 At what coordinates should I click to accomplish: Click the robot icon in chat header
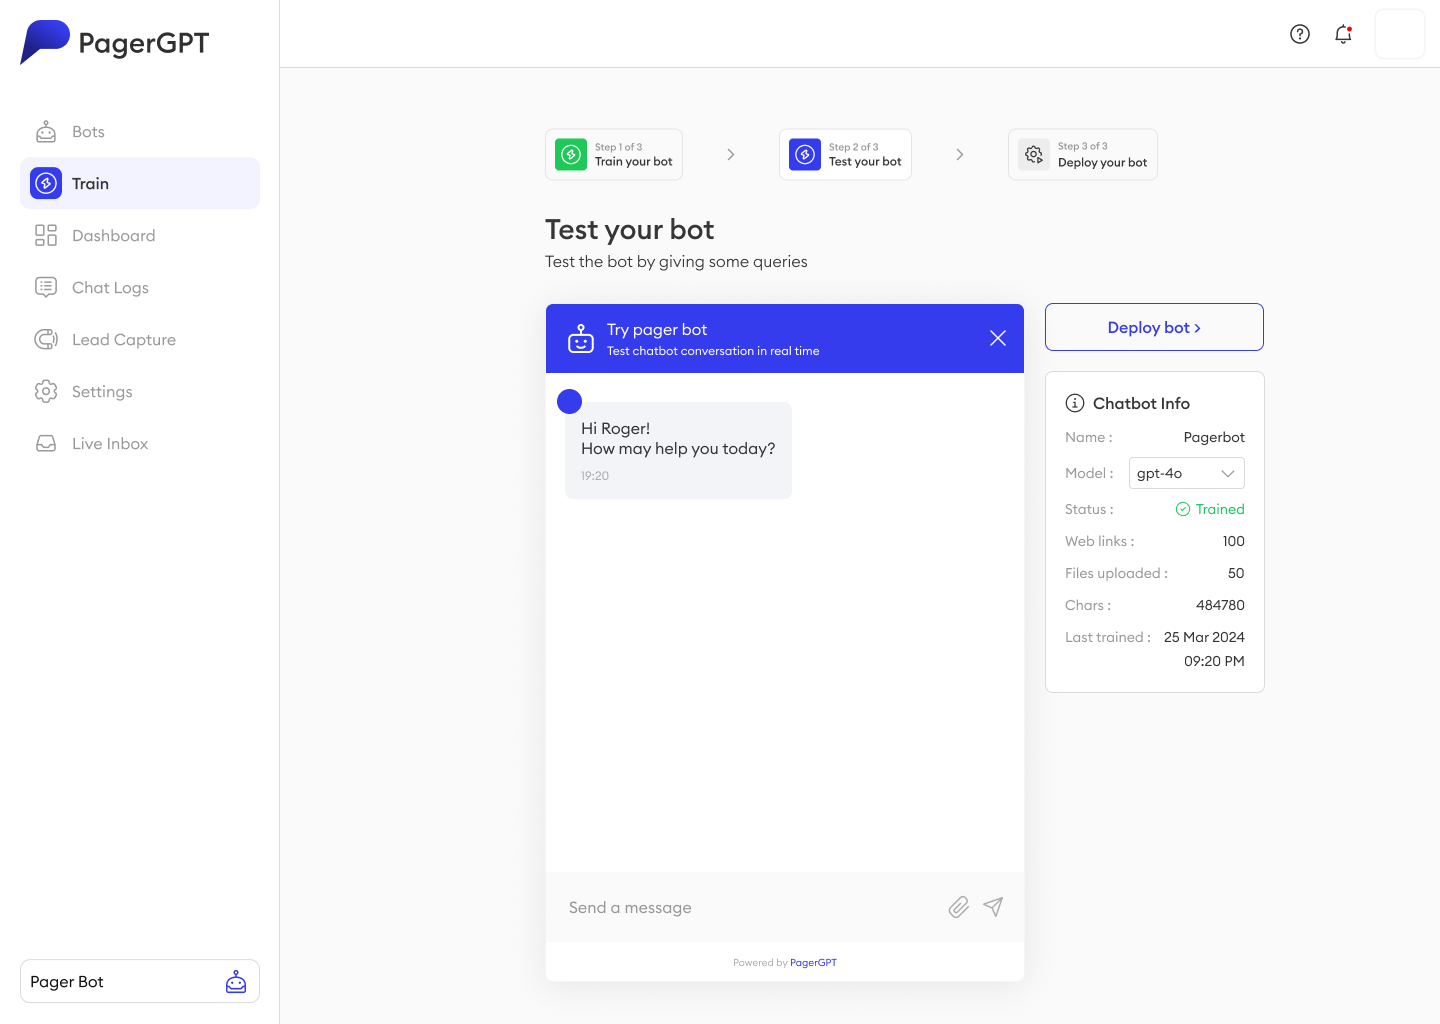(581, 338)
